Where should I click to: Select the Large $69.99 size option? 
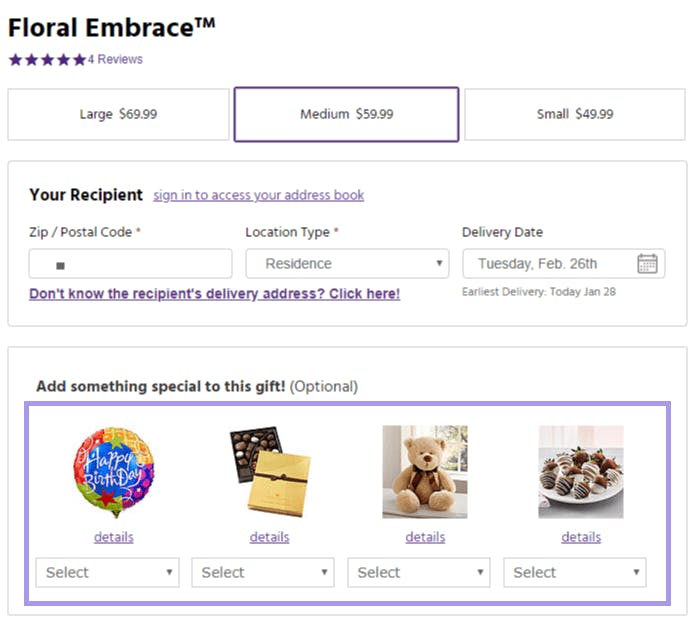point(118,114)
